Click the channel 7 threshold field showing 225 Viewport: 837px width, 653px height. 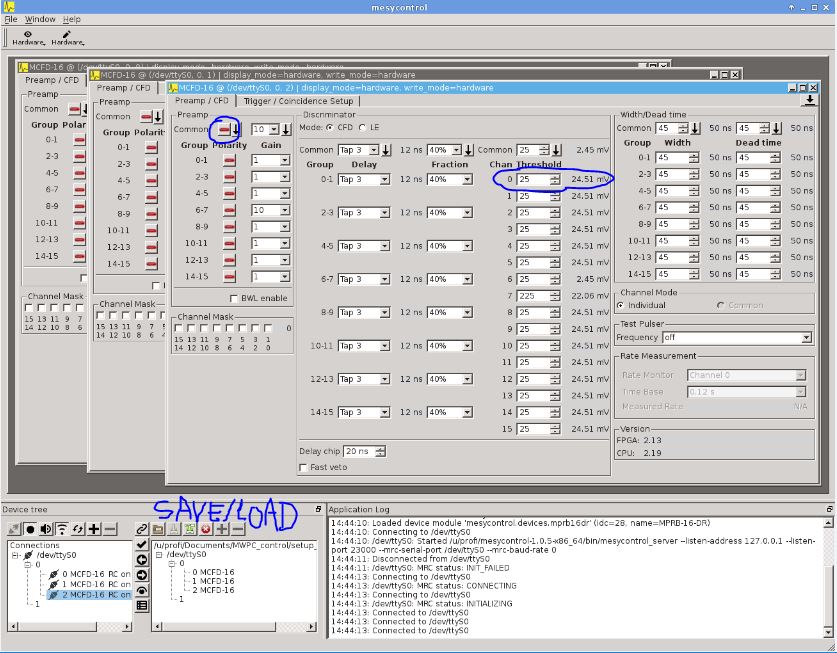click(x=532, y=296)
